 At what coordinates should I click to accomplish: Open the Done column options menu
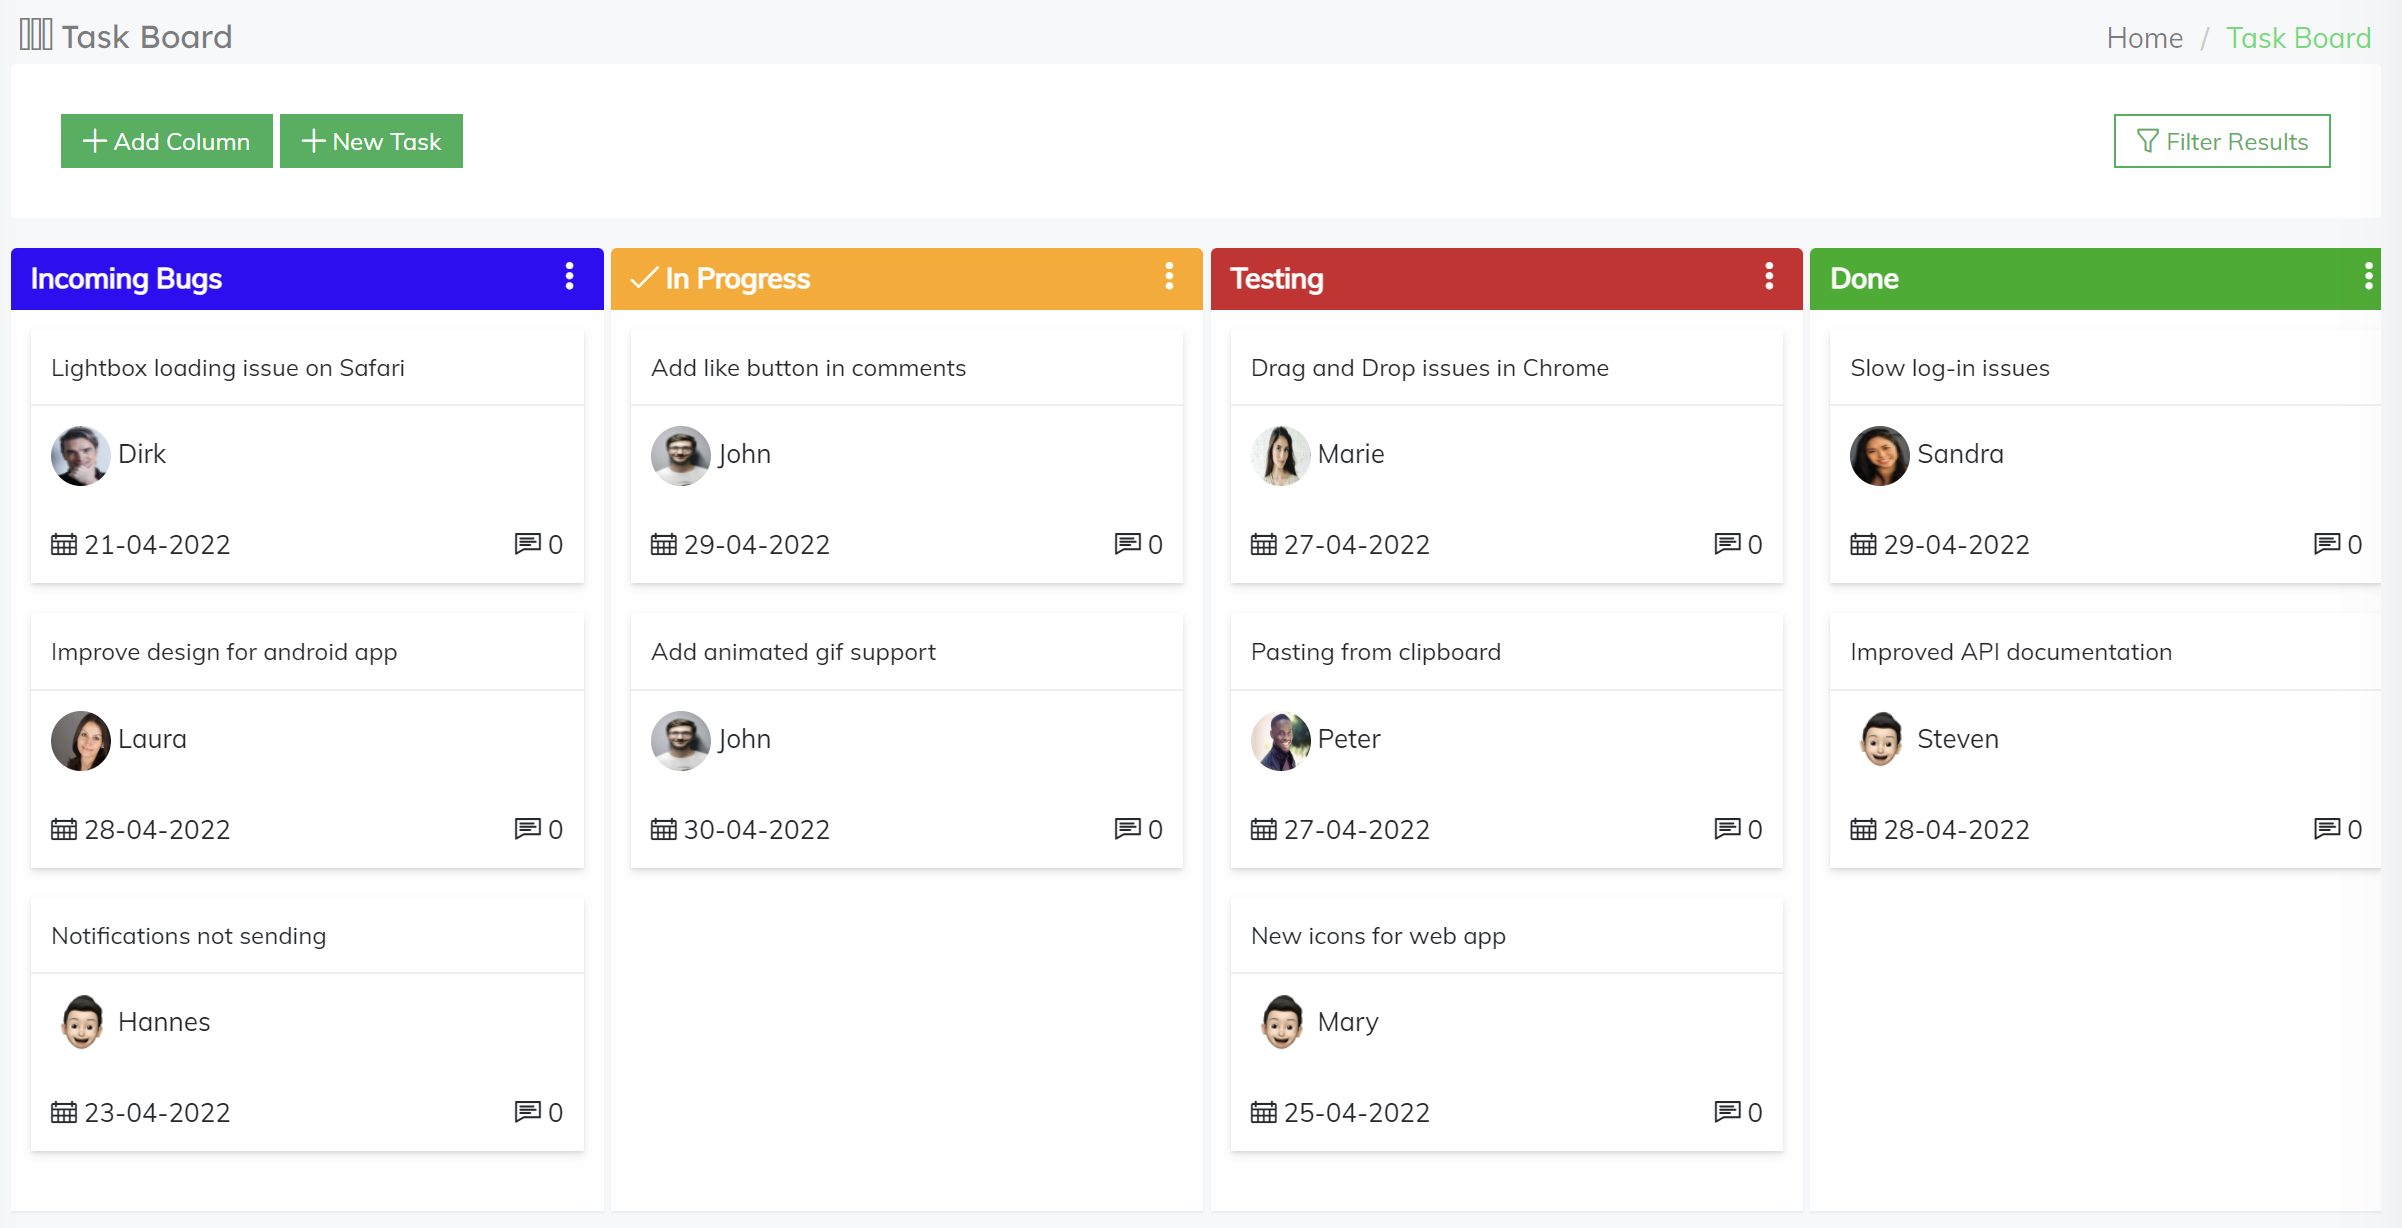[2367, 278]
